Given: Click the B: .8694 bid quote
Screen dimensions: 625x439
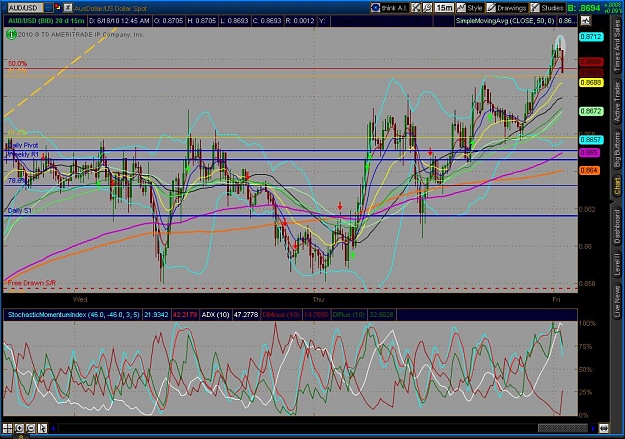Looking at the screenshot, I should coord(584,8).
